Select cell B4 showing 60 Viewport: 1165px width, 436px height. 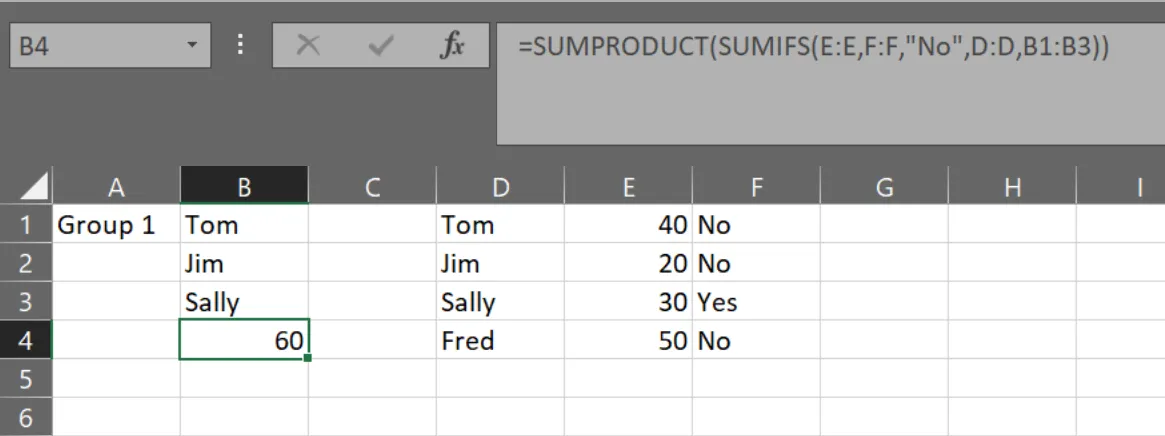coord(244,341)
